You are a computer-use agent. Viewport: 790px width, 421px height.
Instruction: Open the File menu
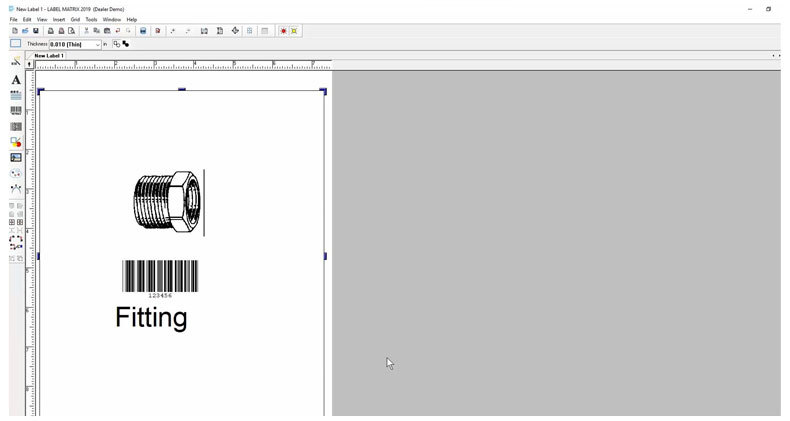point(14,20)
